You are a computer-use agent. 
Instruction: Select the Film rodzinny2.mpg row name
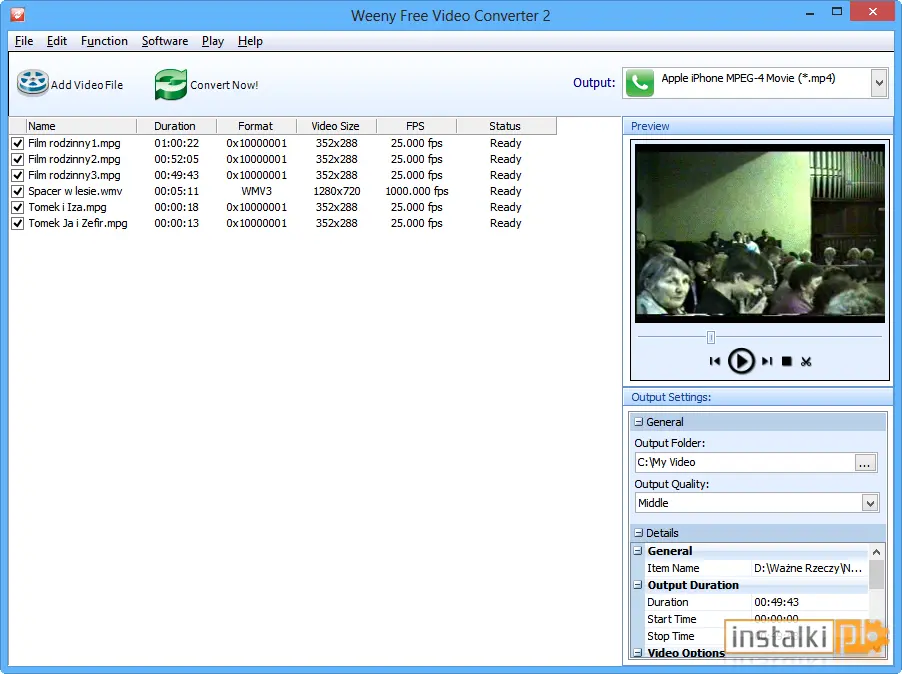coord(74,159)
